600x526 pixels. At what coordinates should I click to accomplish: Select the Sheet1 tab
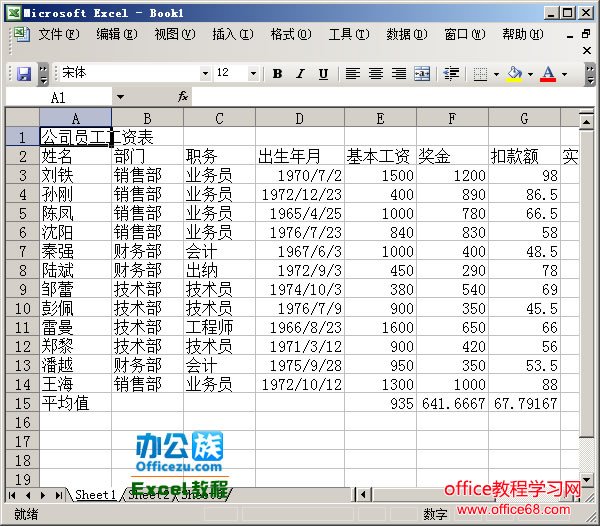[x=95, y=495]
